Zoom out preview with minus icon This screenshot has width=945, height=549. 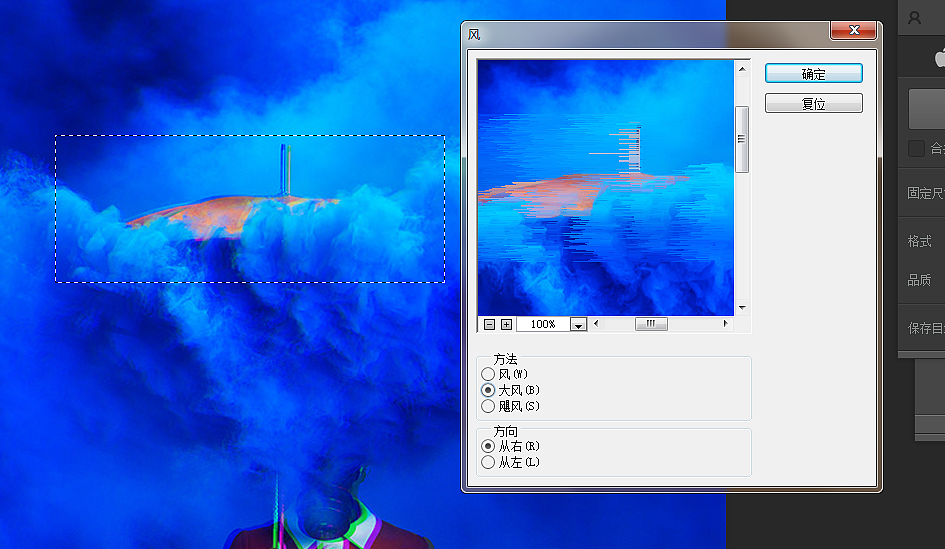(x=489, y=324)
